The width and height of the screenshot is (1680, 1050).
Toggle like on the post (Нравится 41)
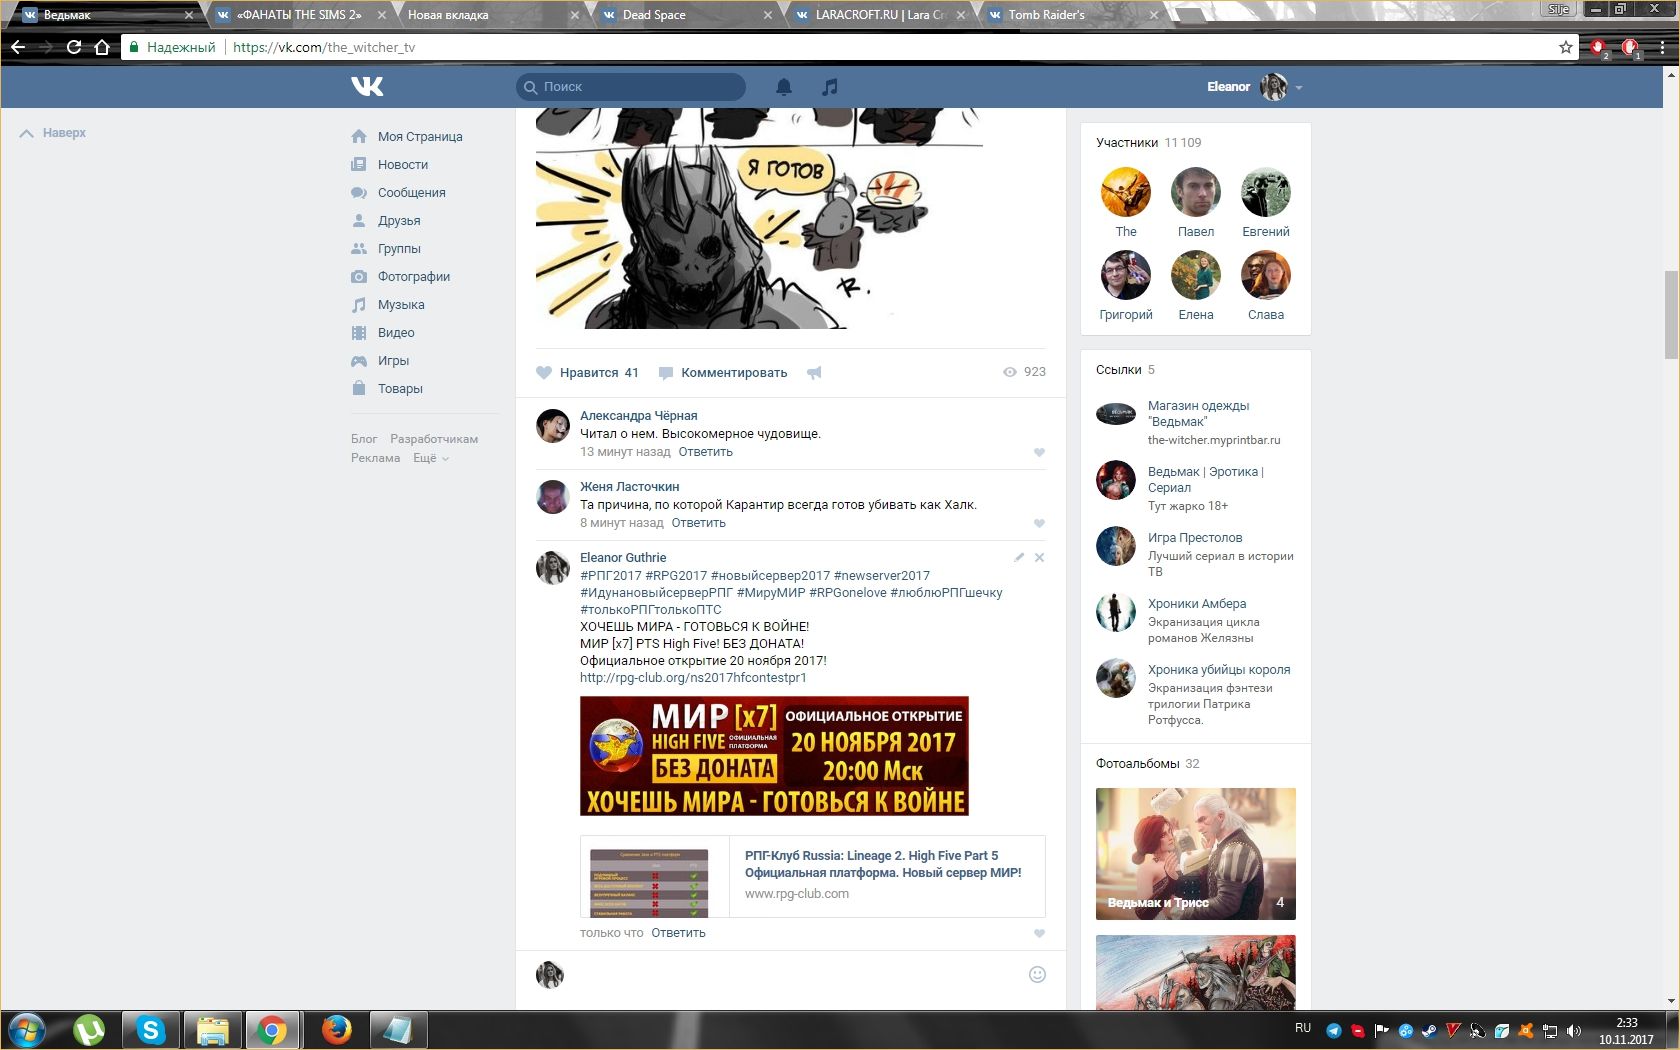pos(587,373)
